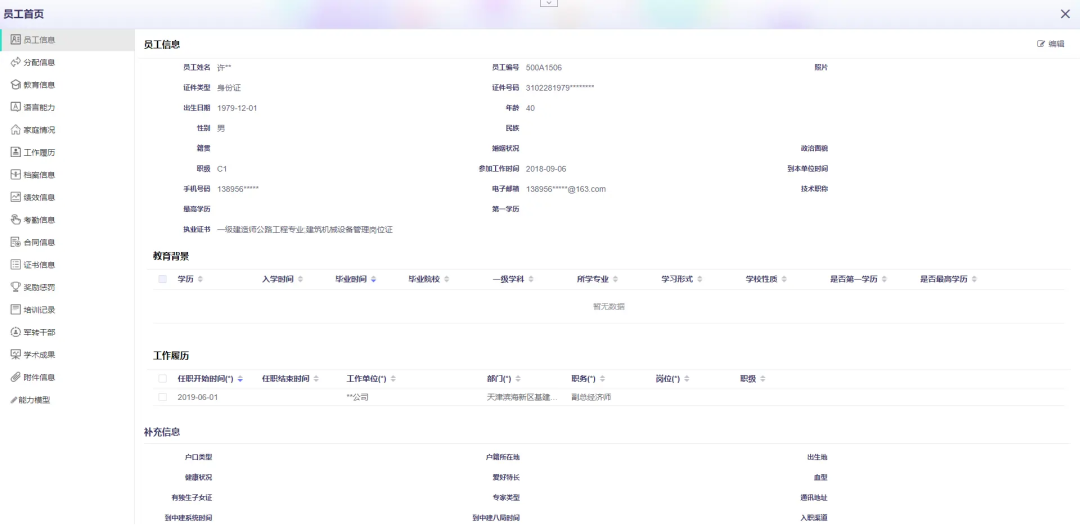Sort work history by 职级
Image resolution: width=1080 pixels, height=527 pixels.
tap(762, 379)
